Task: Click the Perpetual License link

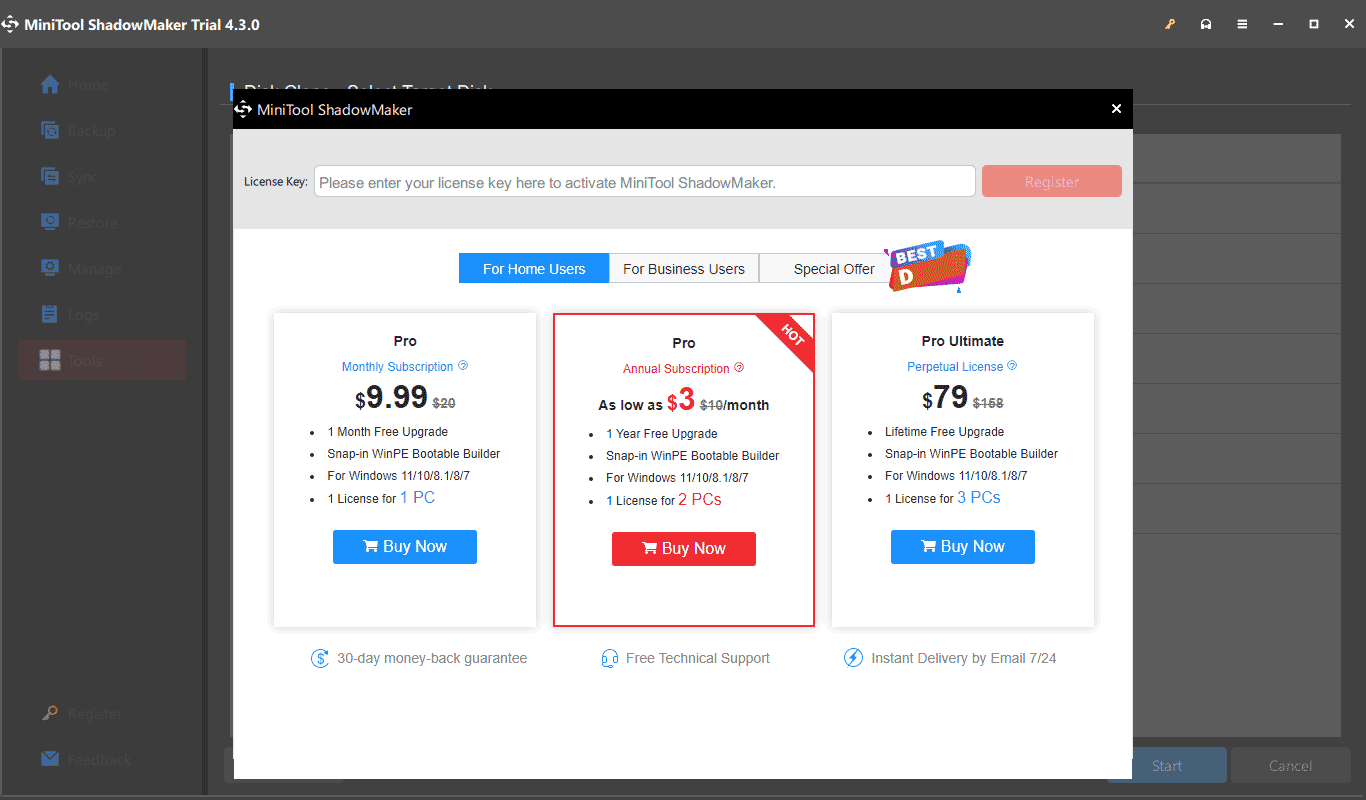Action: [955, 367]
